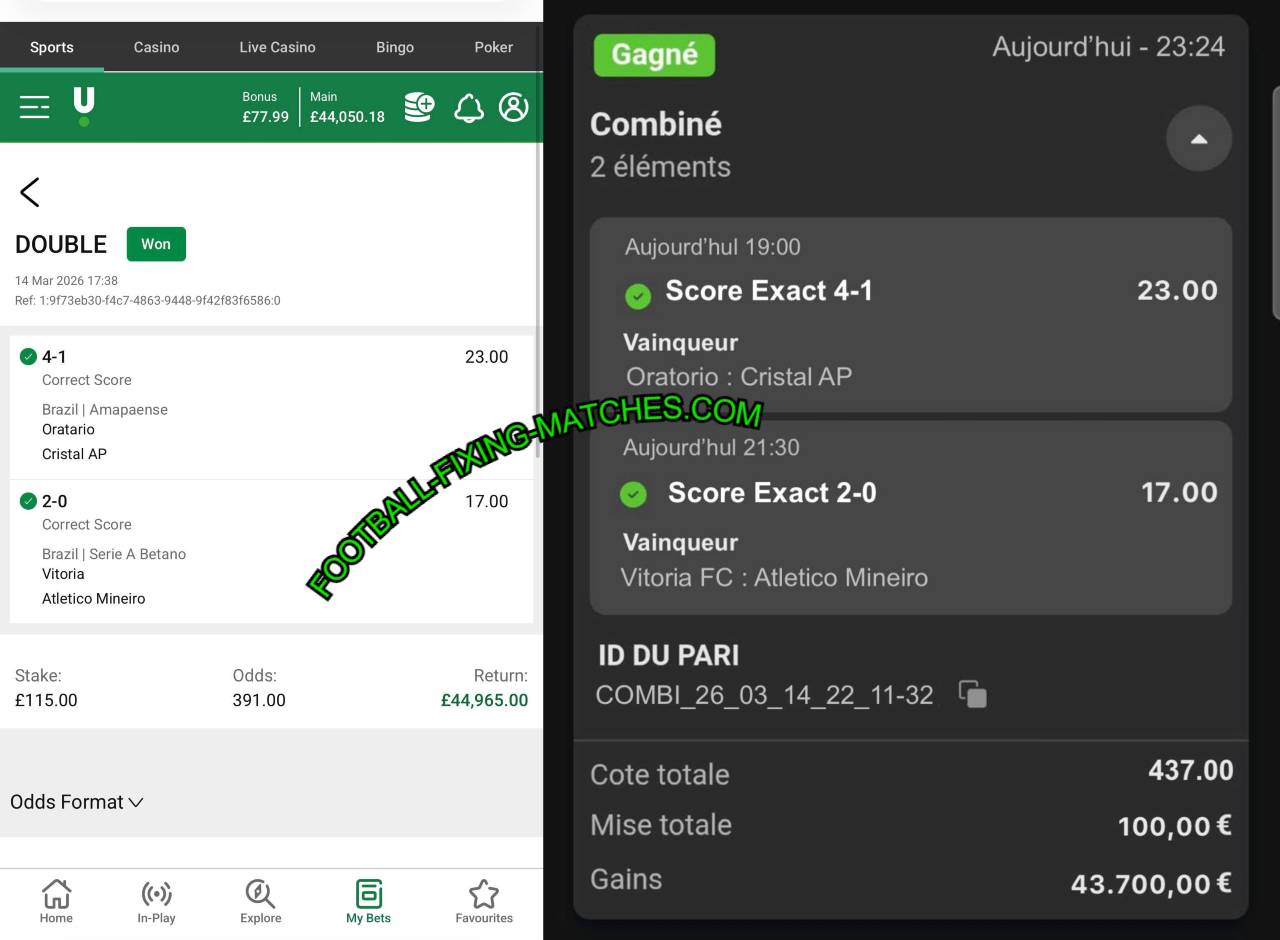Select the My Bets tab
The width and height of the screenshot is (1280, 940).
368,900
